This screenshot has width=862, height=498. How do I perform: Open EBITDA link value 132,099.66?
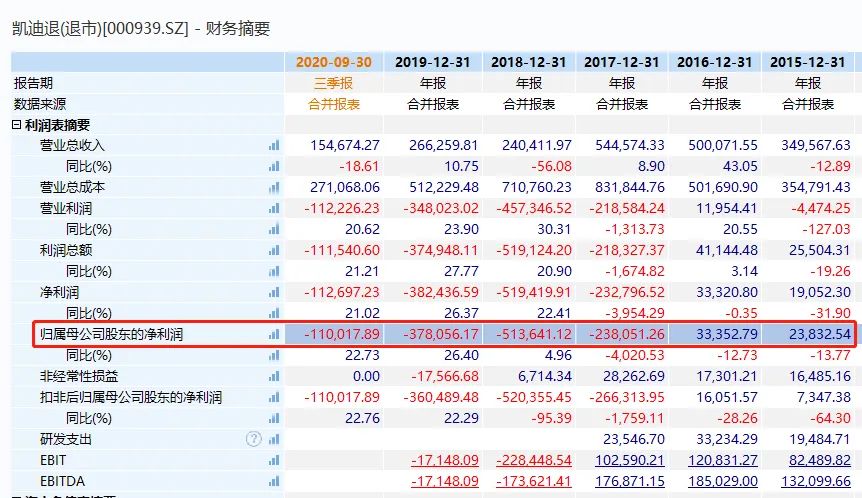[816, 482]
